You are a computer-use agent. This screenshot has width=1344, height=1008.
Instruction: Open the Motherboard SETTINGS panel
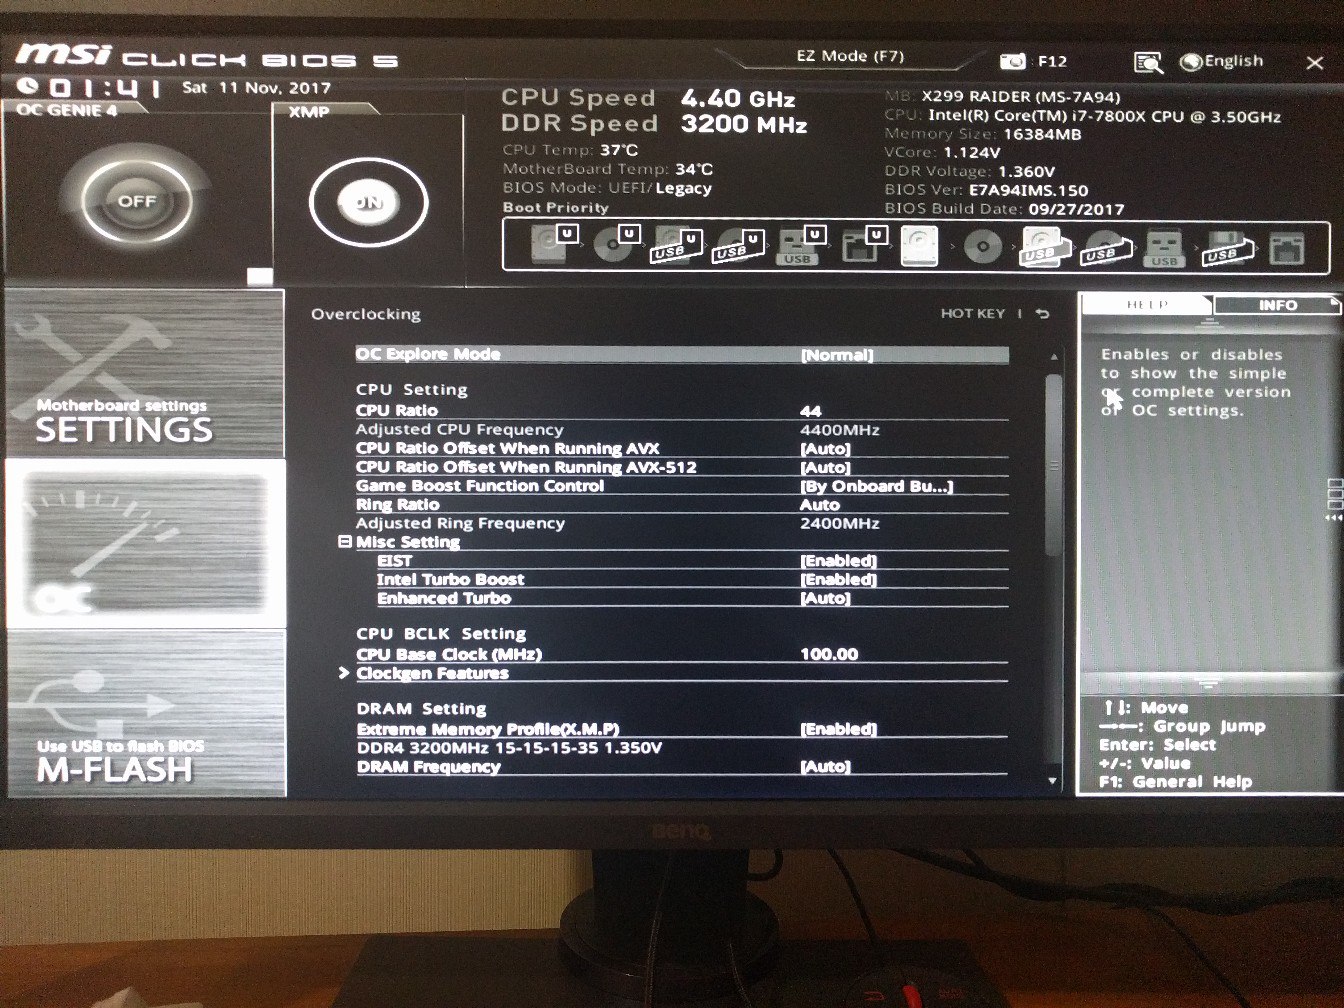pyautogui.click(x=145, y=372)
